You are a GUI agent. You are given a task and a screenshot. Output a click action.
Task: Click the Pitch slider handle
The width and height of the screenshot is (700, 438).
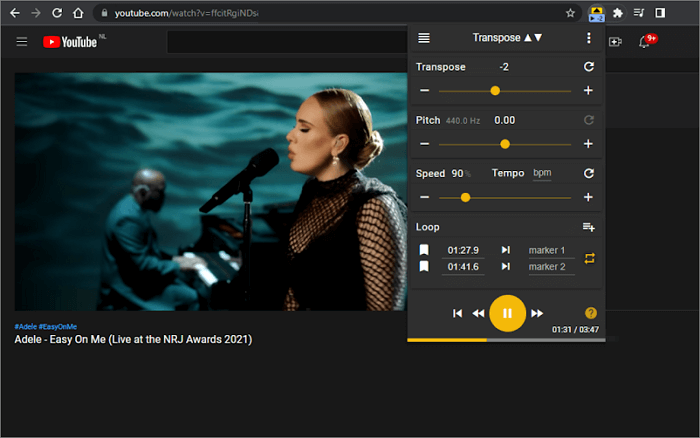[x=505, y=144]
